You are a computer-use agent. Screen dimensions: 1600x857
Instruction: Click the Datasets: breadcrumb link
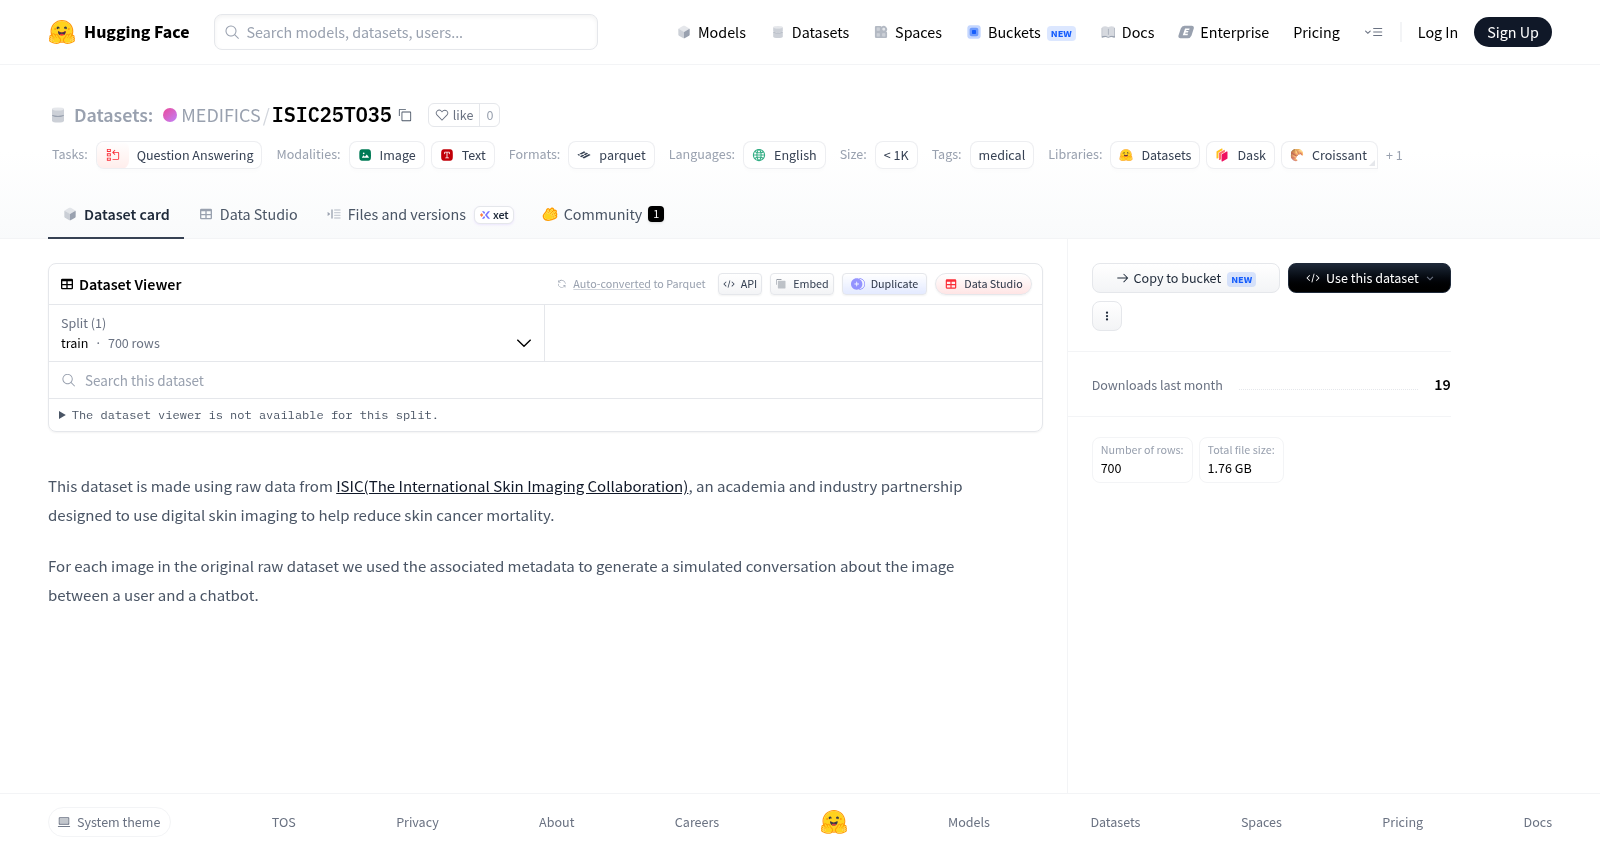113,115
